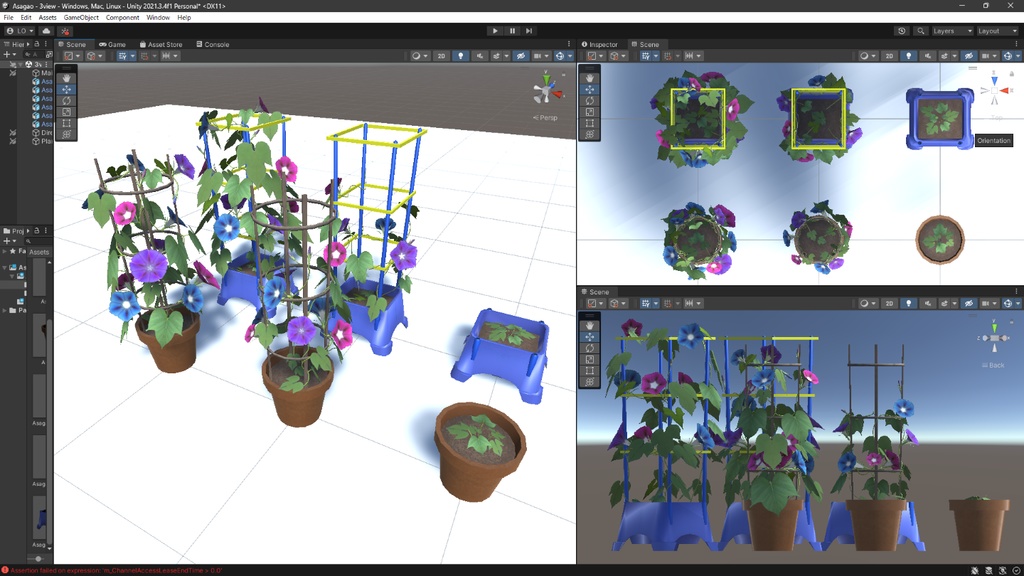Select Rect tool in top-right Scene view

click(x=590, y=123)
